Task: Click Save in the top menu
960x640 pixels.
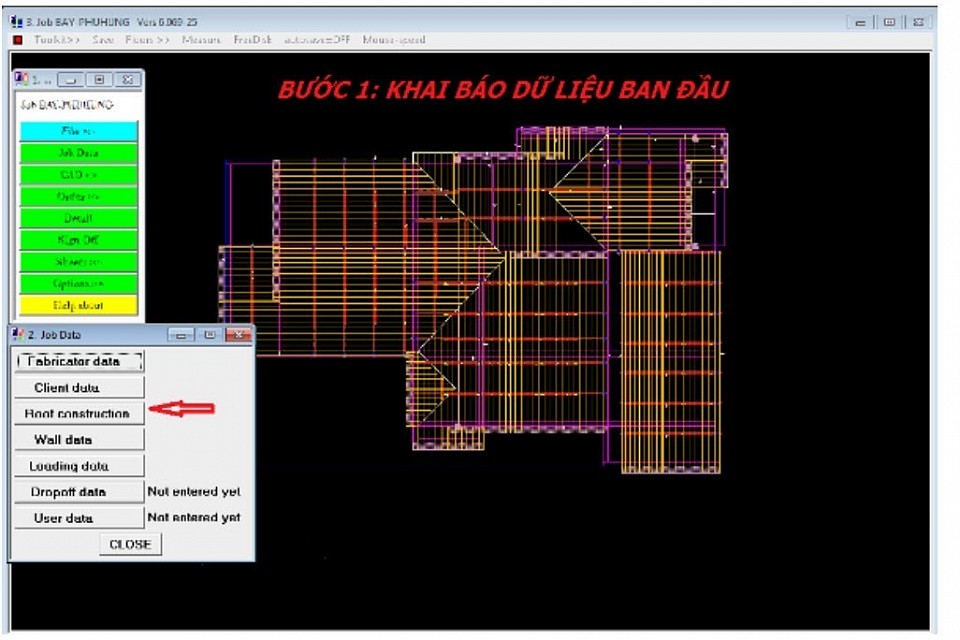Action: [103, 40]
